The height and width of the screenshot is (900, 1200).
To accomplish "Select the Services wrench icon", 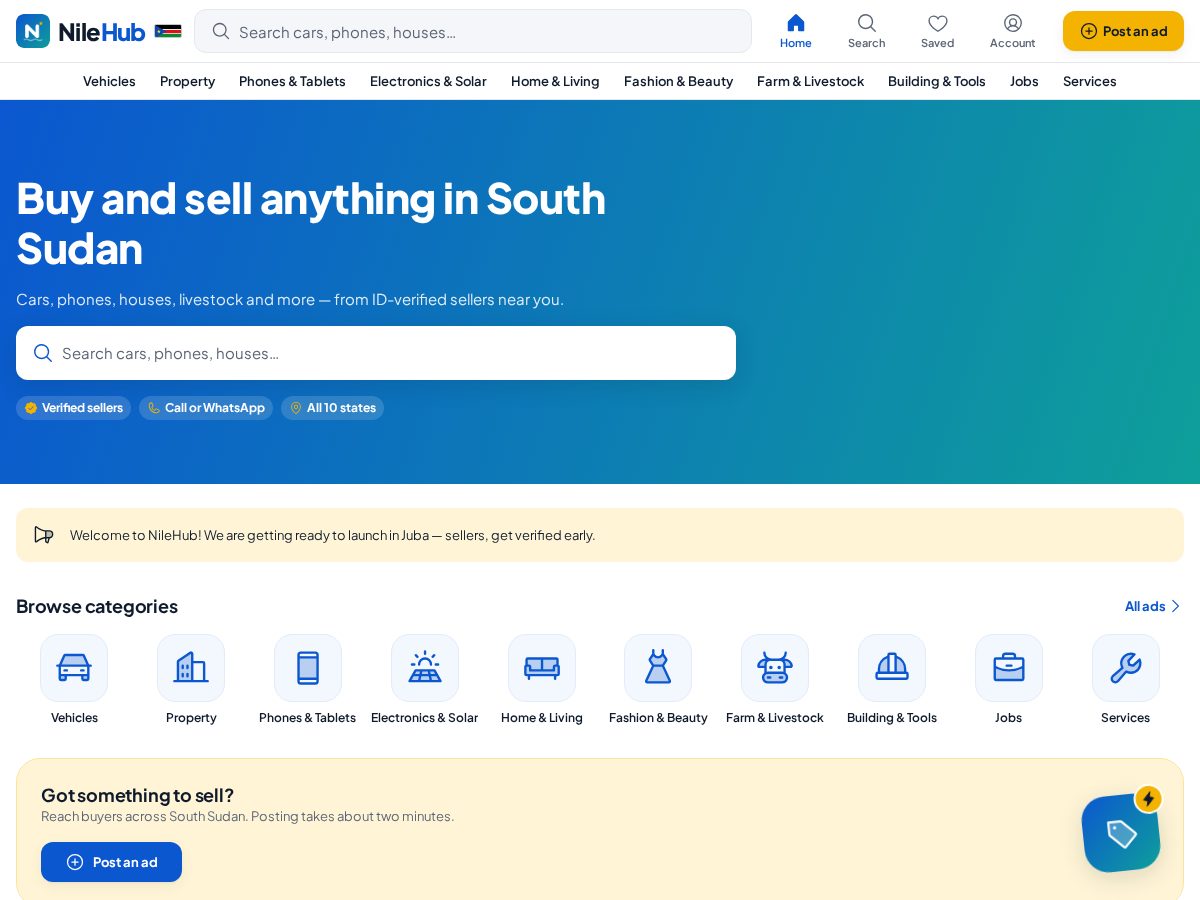I will pos(1126,668).
